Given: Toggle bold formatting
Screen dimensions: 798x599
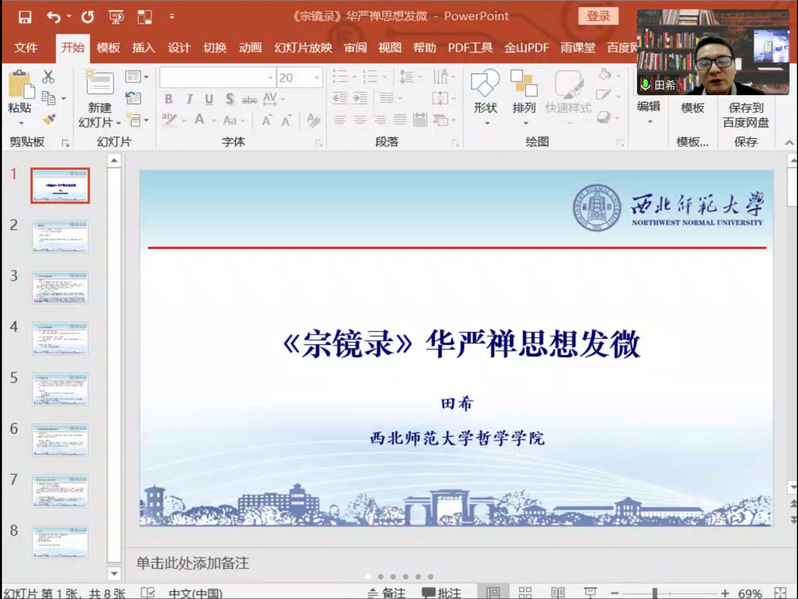Looking at the screenshot, I should click(168, 99).
